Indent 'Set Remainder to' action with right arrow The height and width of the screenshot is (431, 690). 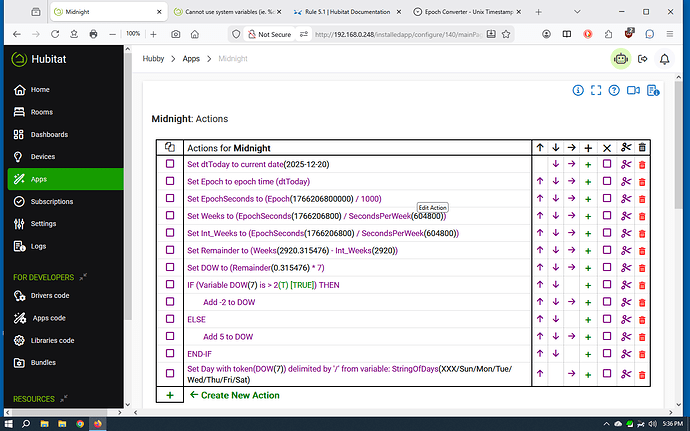pyautogui.click(x=571, y=250)
